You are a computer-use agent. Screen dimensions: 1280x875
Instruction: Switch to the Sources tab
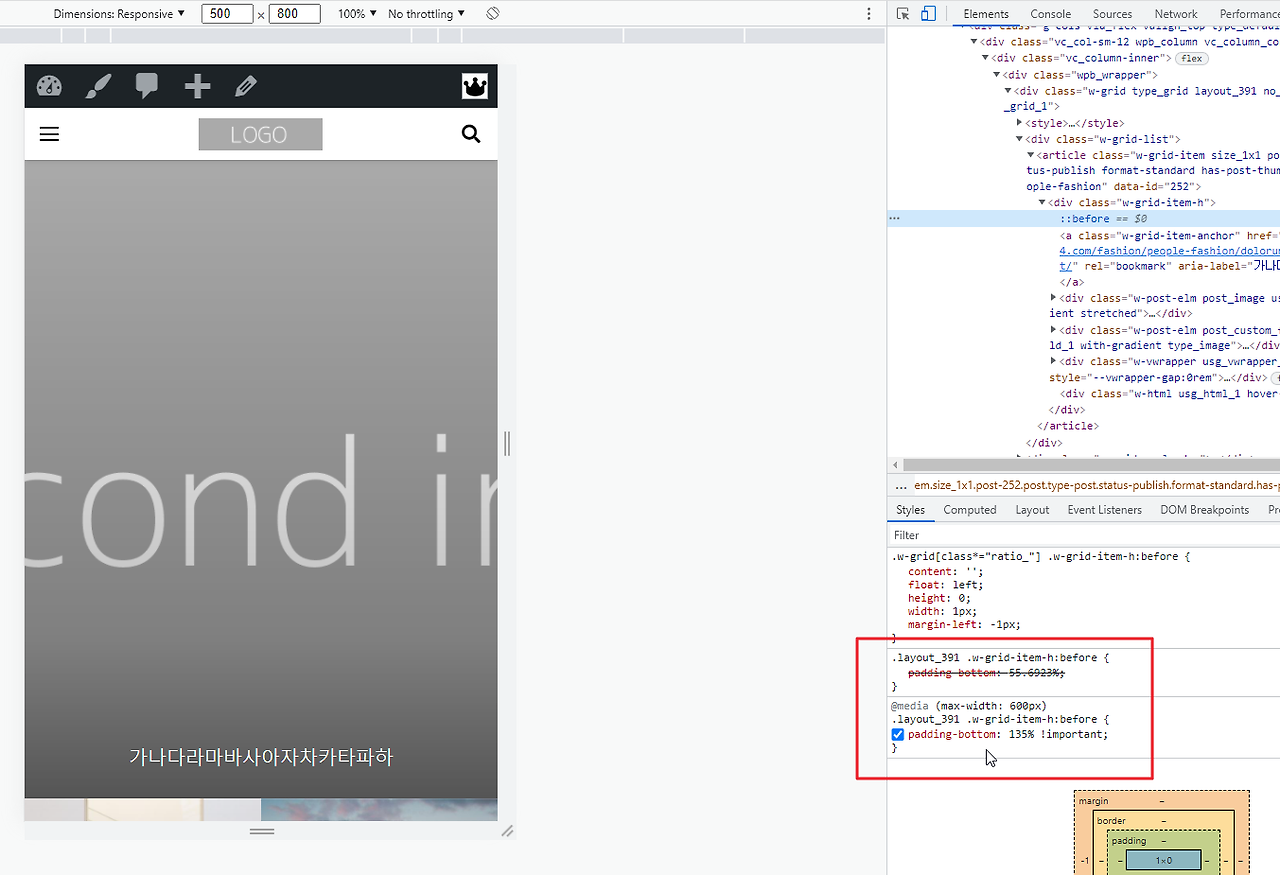click(1112, 14)
